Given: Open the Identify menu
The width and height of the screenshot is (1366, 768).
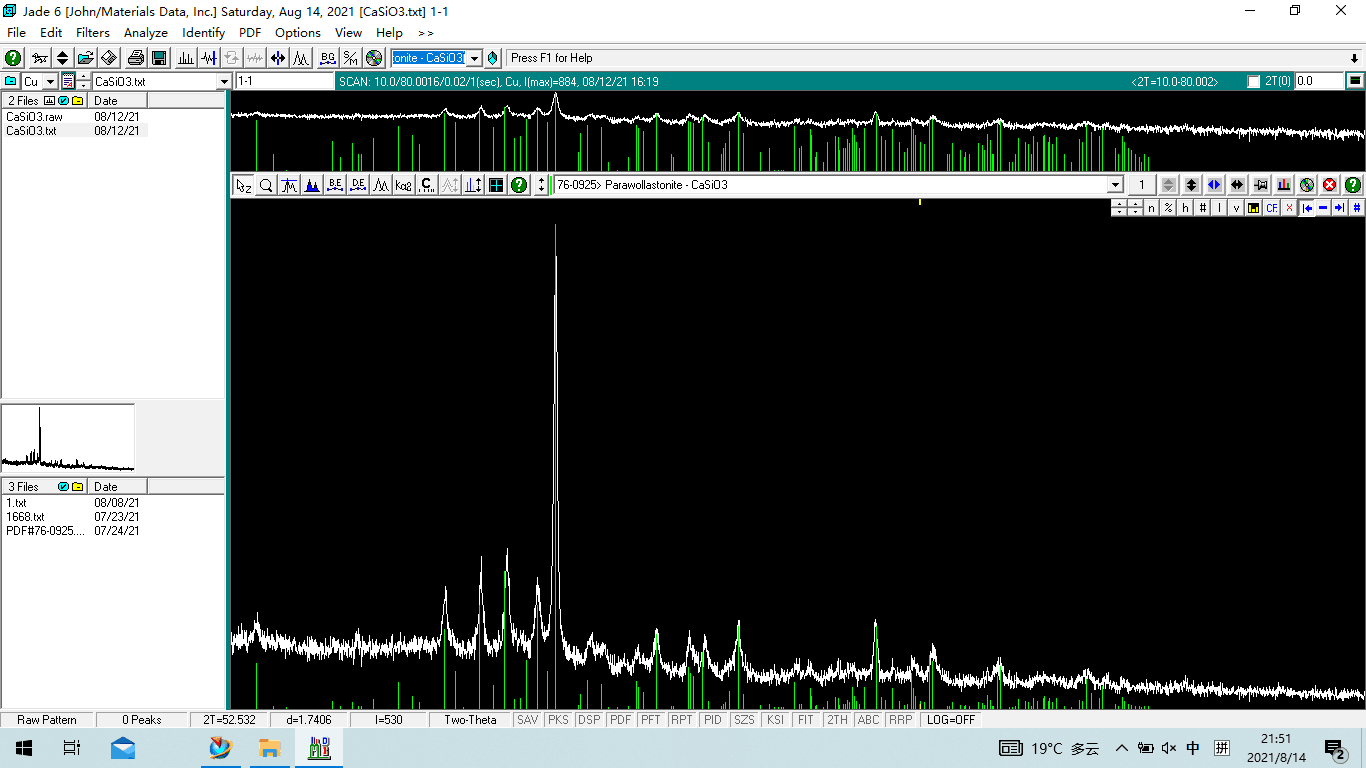Looking at the screenshot, I should tap(204, 33).
